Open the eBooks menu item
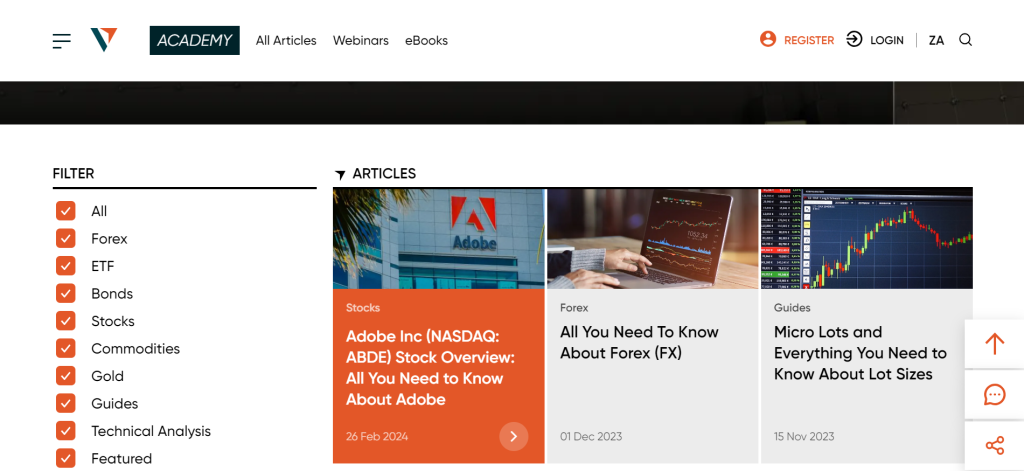The width and height of the screenshot is (1024, 471). tap(426, 41)
